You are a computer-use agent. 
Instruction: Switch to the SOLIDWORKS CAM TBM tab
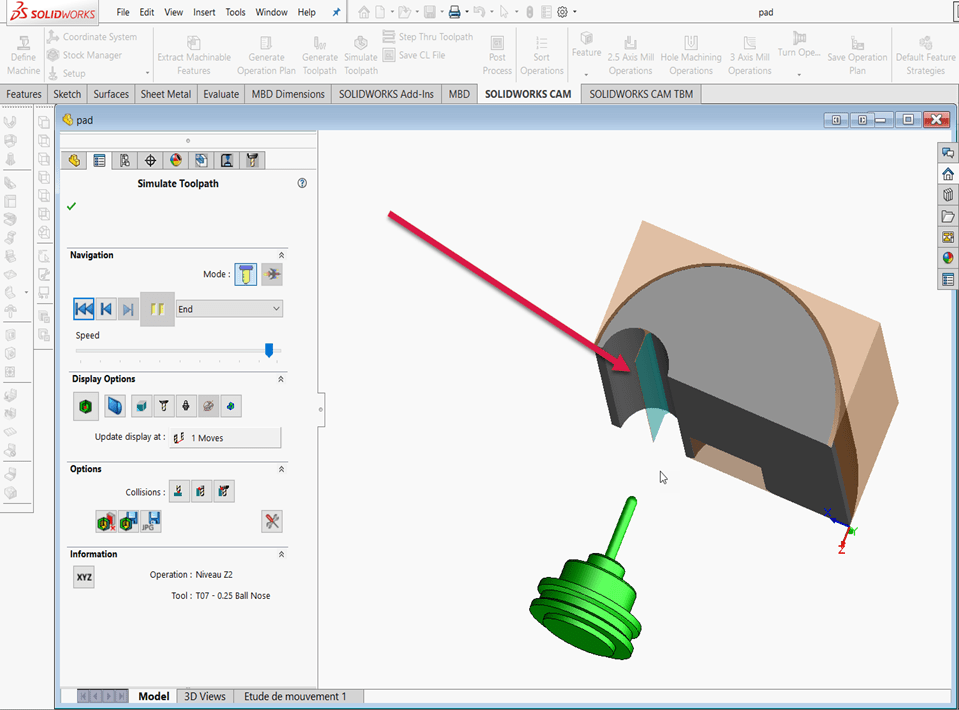click(x=641, y=94)
